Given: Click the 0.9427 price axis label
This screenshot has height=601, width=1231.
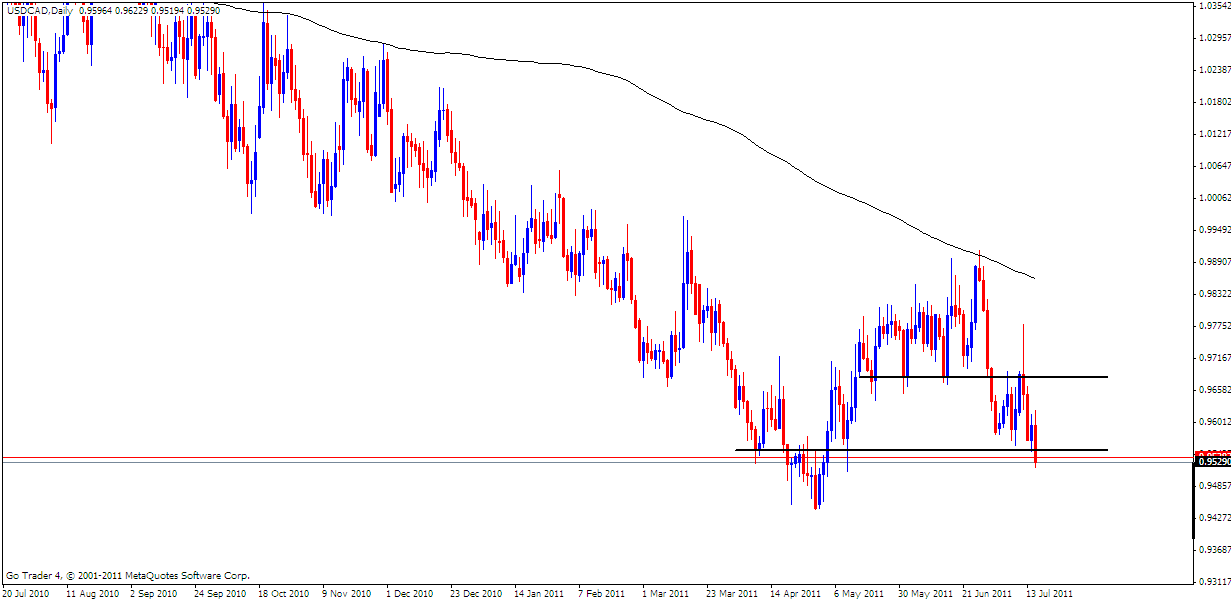Looking at the screenshot, I should point(1213,518).
